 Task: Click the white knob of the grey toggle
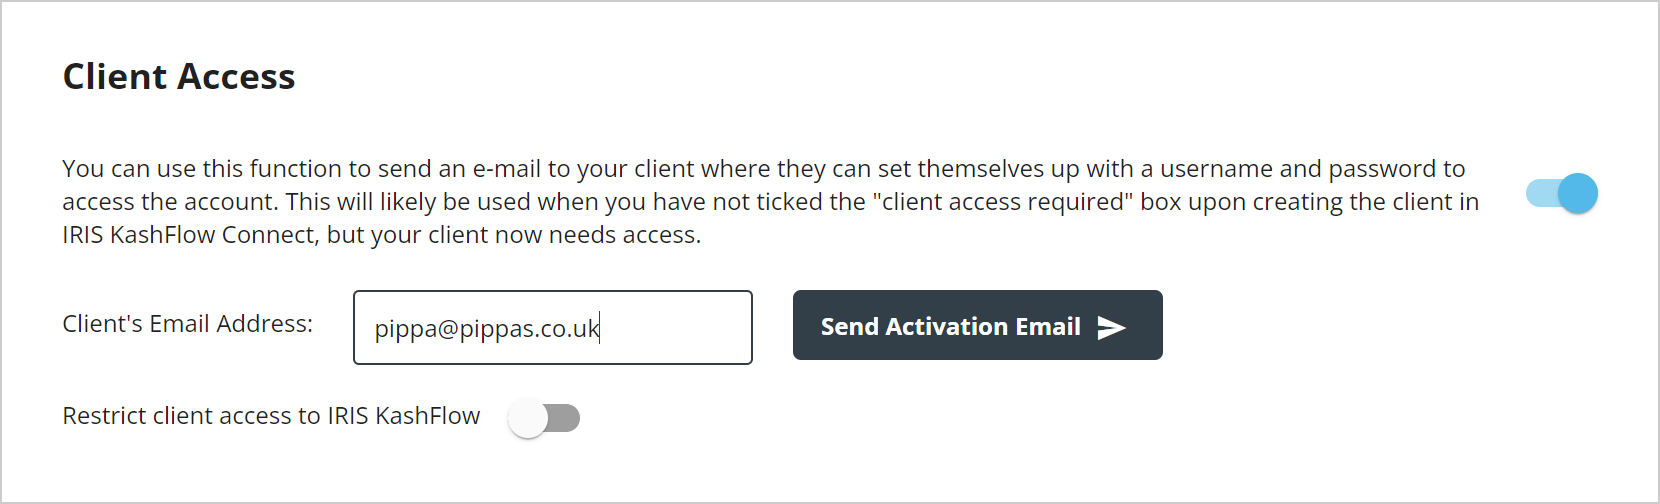click(528, 418)
